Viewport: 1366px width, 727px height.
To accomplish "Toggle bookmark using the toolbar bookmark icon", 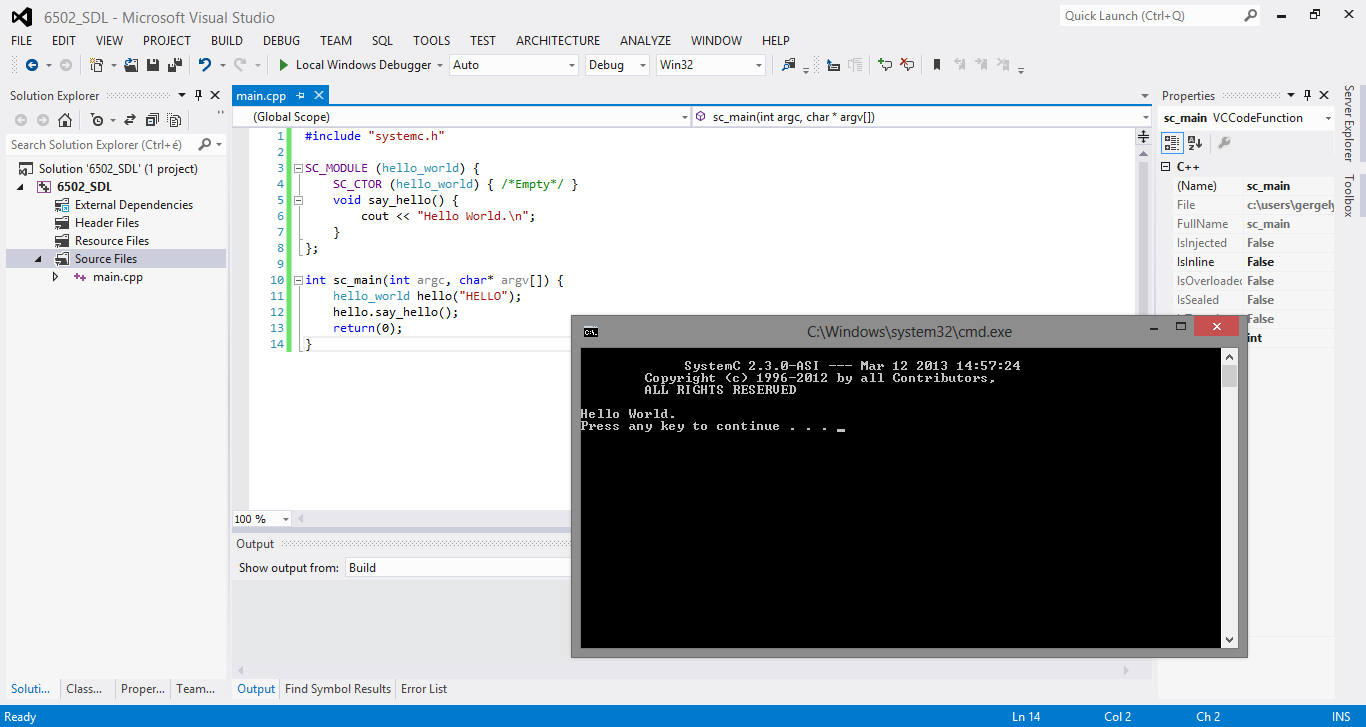I will (x=937, y=65).
